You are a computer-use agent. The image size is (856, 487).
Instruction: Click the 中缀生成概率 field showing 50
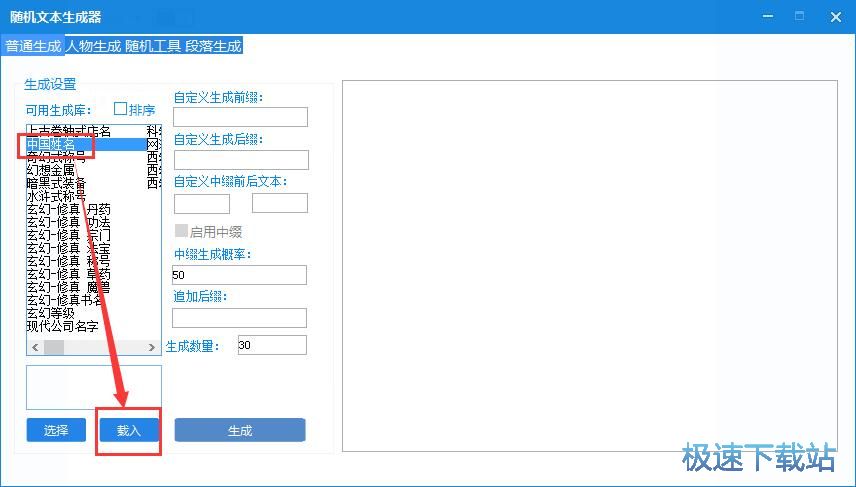tap(239, 275)
